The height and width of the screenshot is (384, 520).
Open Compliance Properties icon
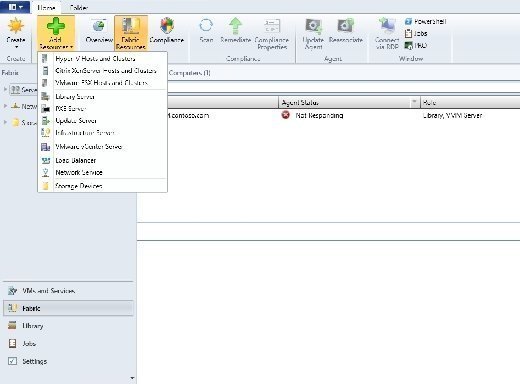coord(272,26)
